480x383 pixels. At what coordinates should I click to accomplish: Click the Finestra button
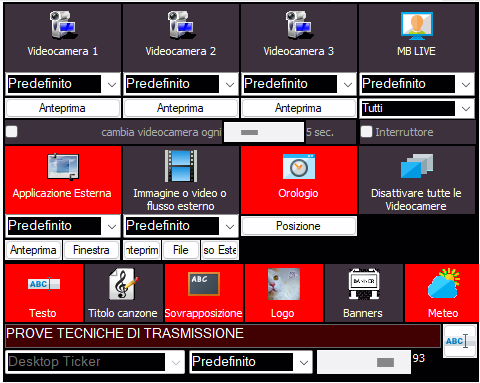[x=91, y=250]
